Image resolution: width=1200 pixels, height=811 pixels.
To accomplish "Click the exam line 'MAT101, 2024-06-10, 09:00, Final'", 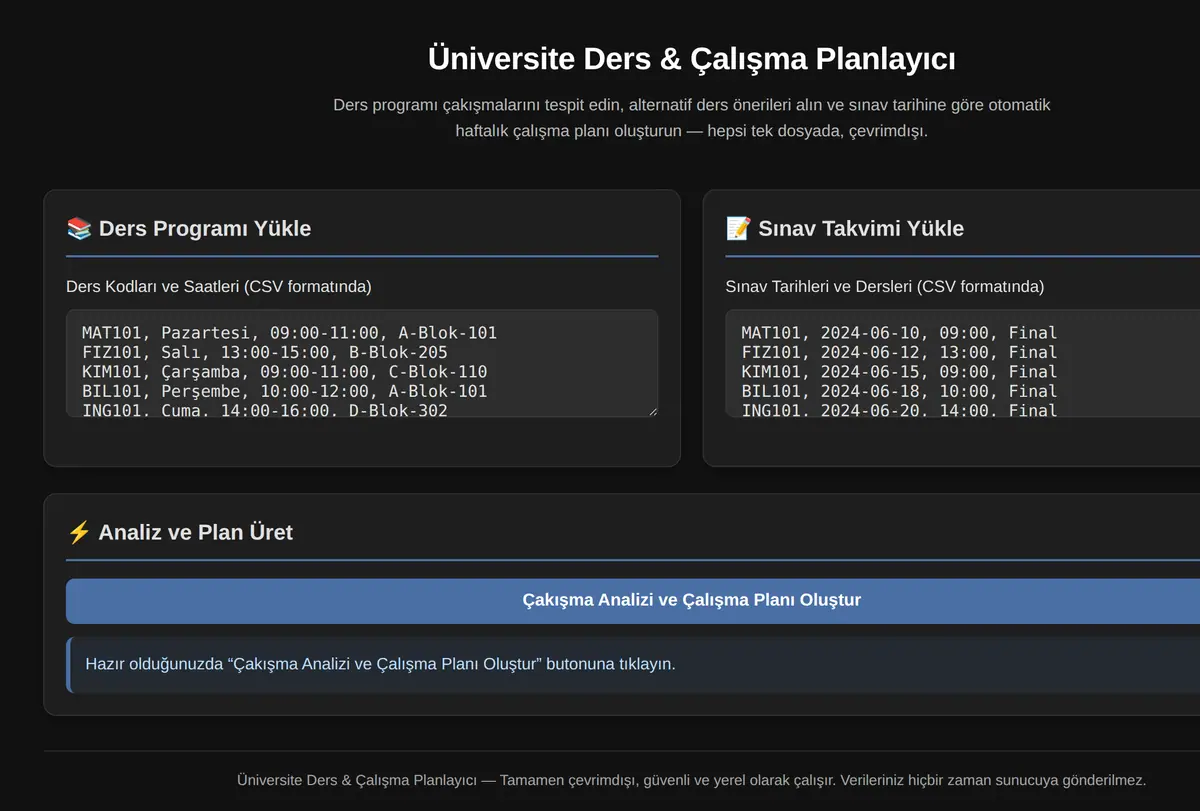I will (x=899, y=333).
